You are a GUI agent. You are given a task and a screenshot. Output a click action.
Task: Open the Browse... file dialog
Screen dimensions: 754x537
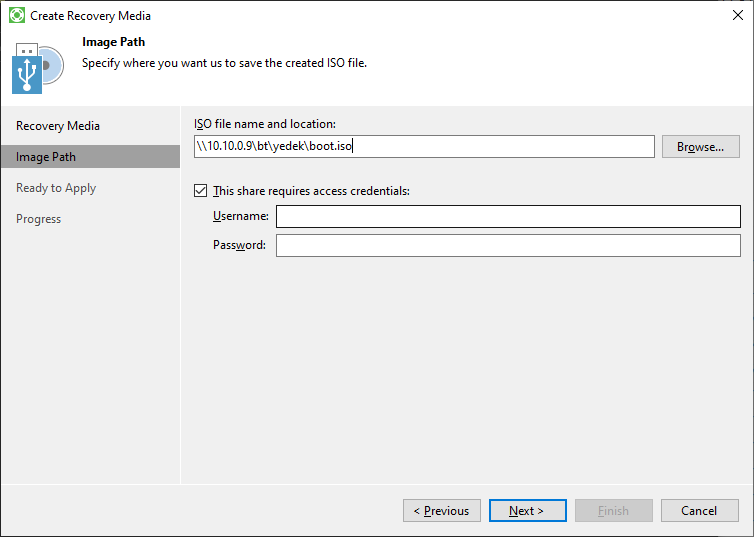click(x=701, y=147)
